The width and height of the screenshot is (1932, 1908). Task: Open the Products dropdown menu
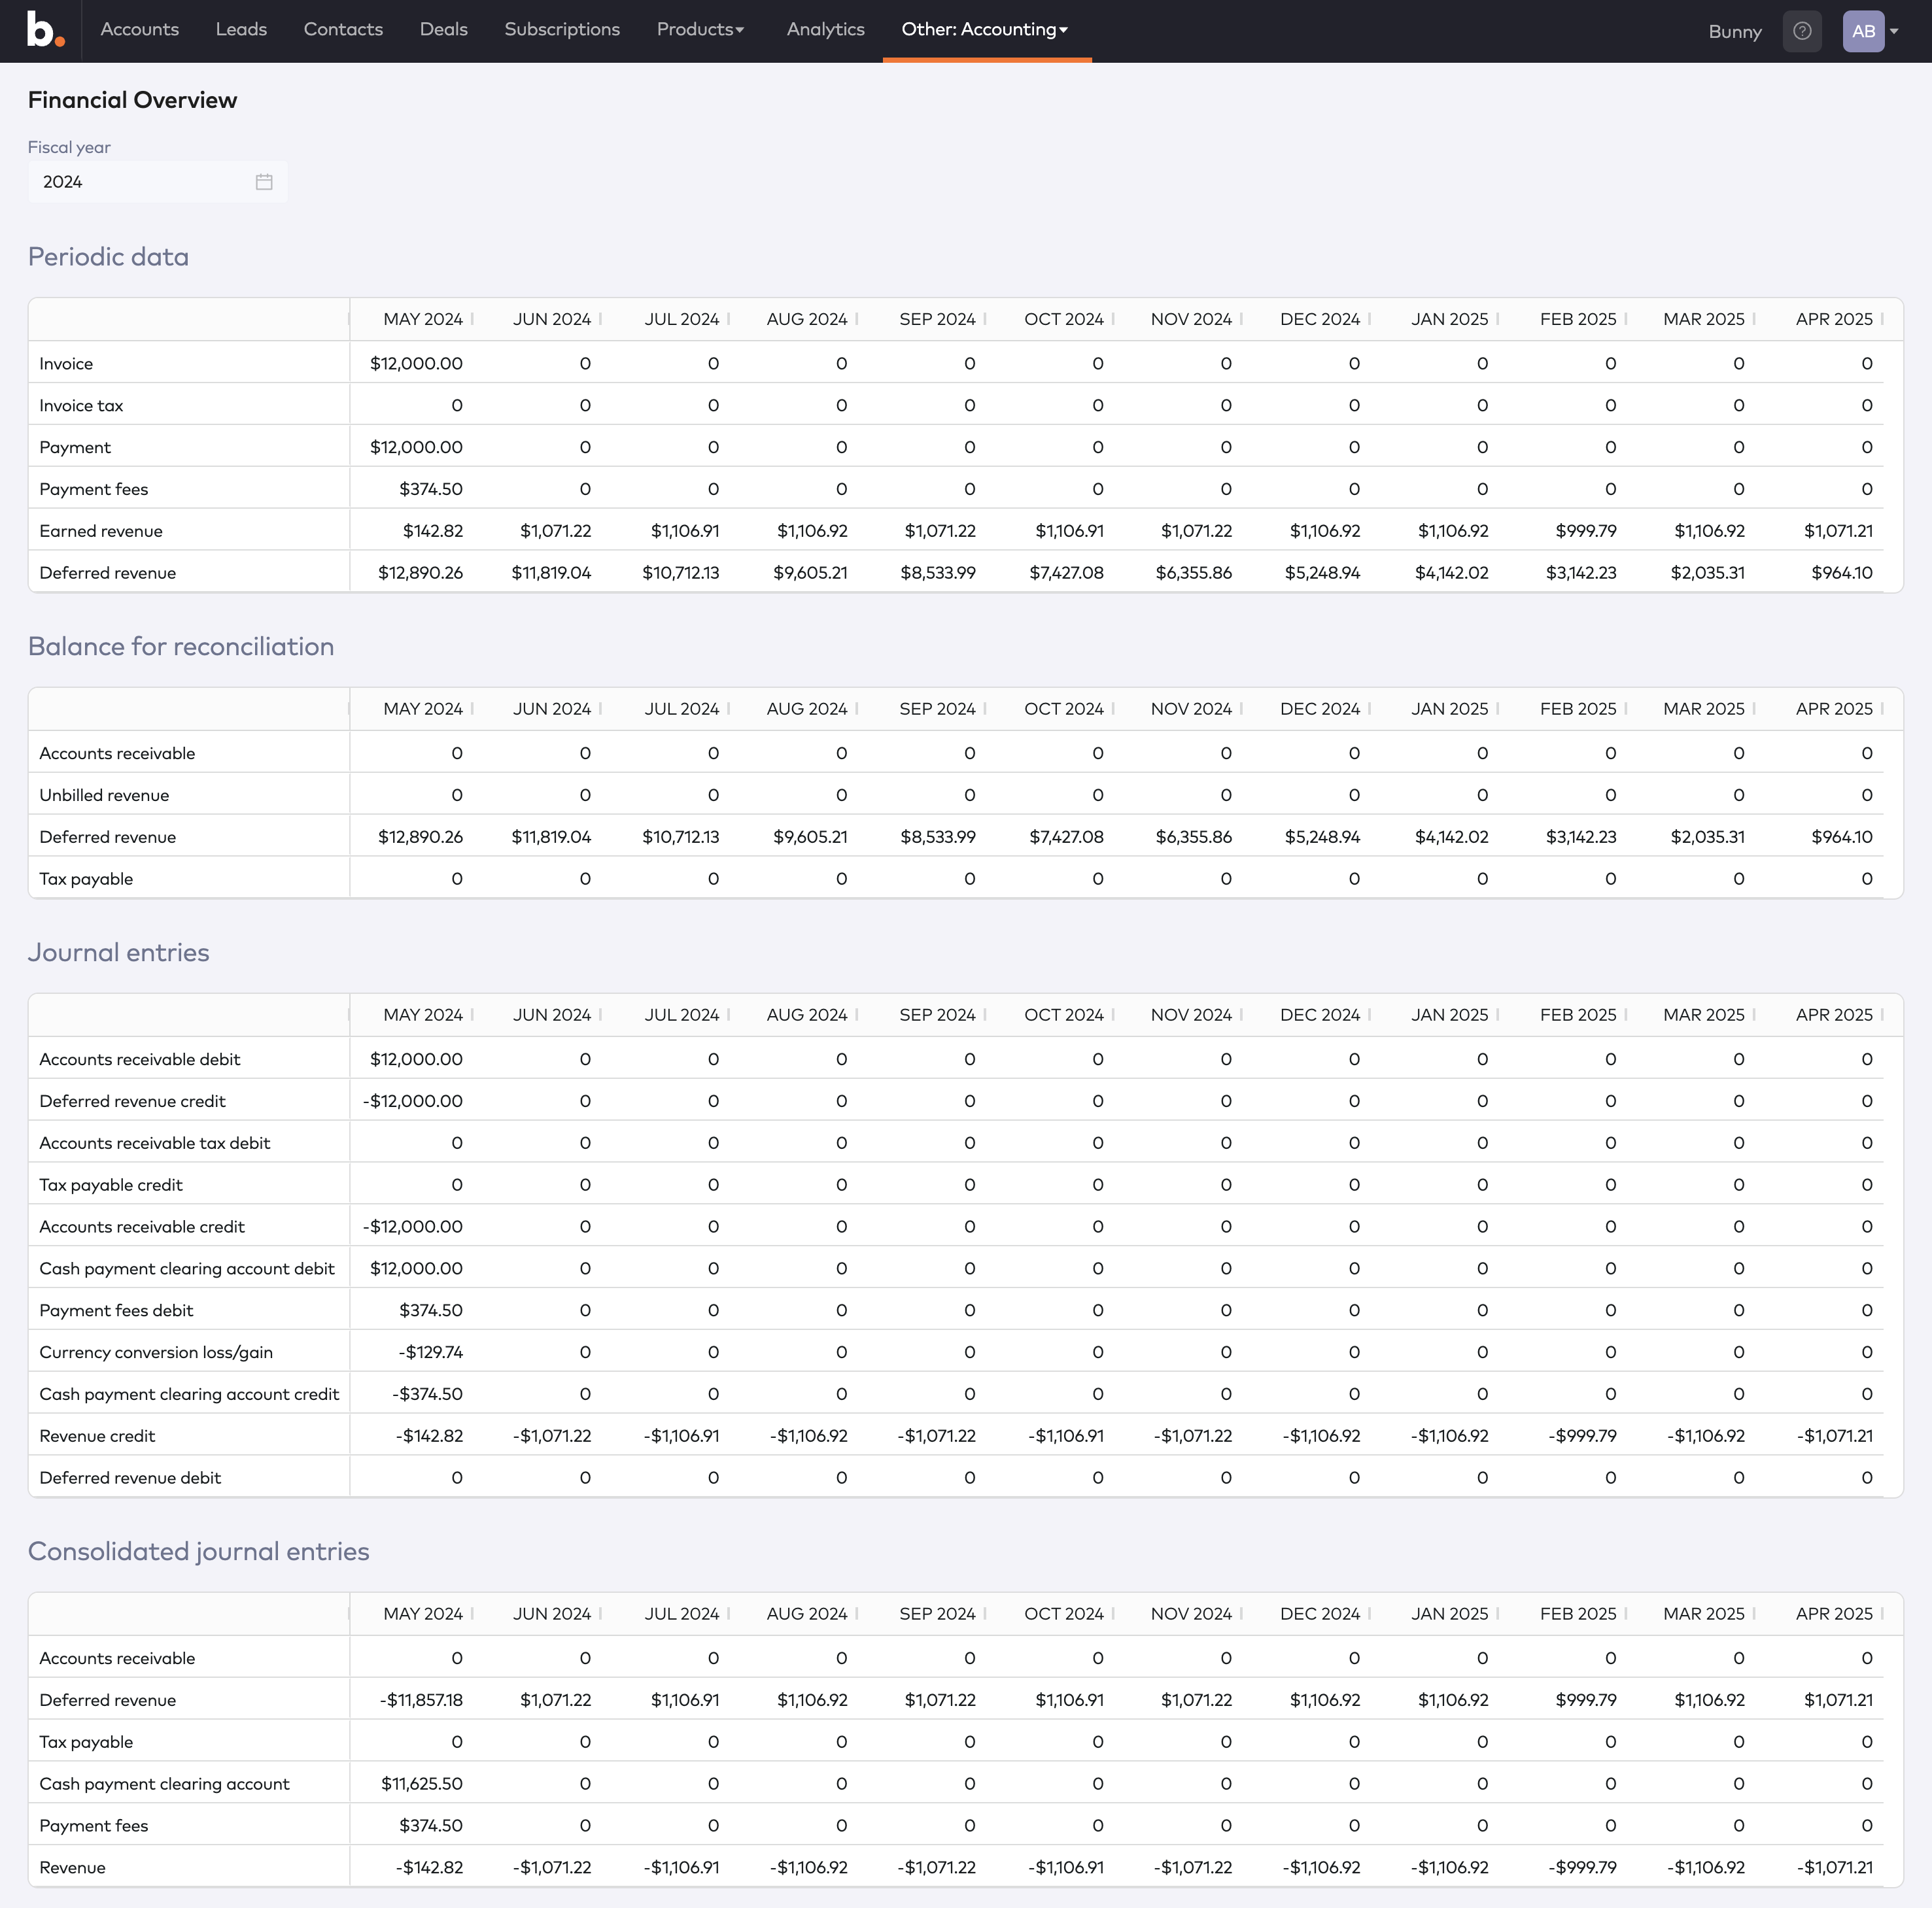pyautogui.click(x=700, y=30)
